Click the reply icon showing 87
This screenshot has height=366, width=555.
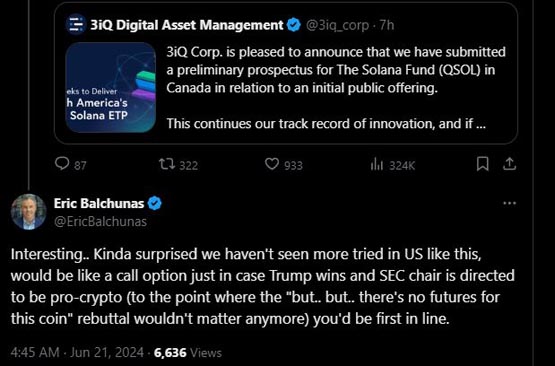point(62,164)
